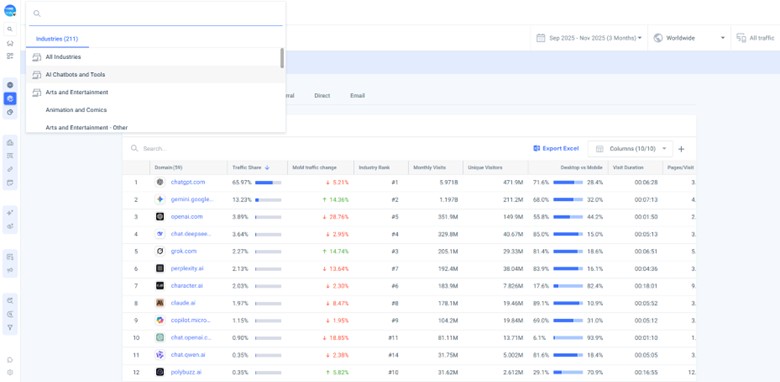780x382 pixels.
Task: Choose AI Chatbots and Tools industry
Action: pos(153,75)
